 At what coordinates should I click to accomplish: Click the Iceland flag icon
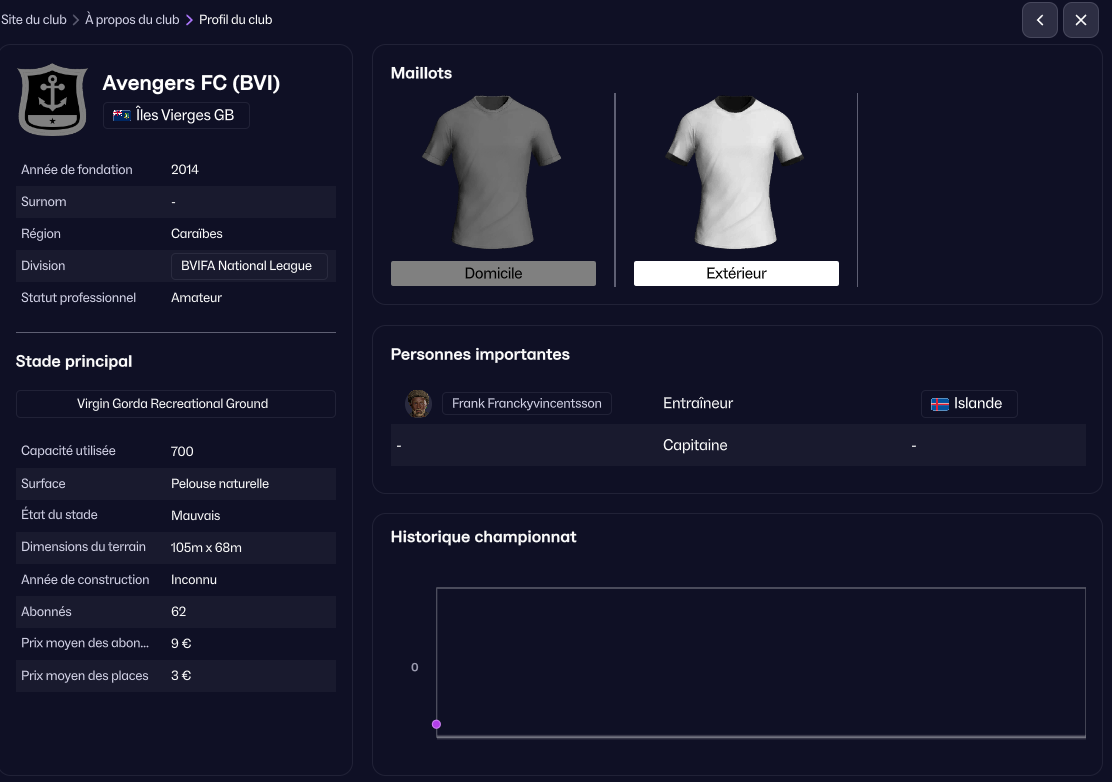tap(939, 404)
